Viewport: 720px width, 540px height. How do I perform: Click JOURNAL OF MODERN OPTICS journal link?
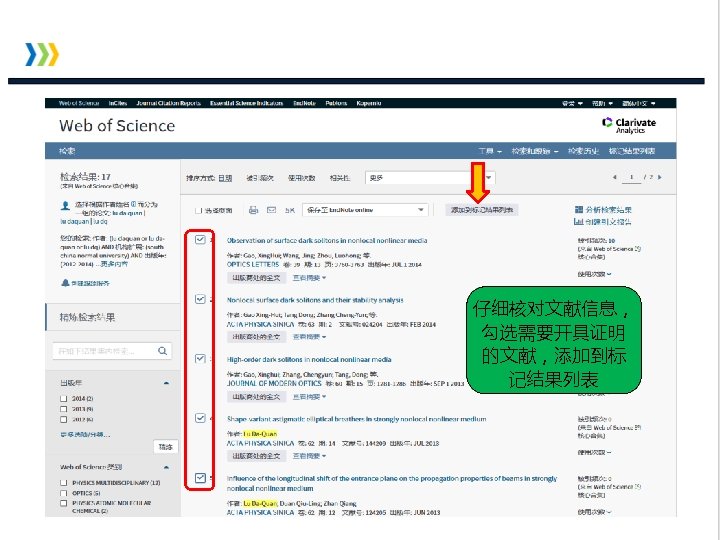coord(274,383)
